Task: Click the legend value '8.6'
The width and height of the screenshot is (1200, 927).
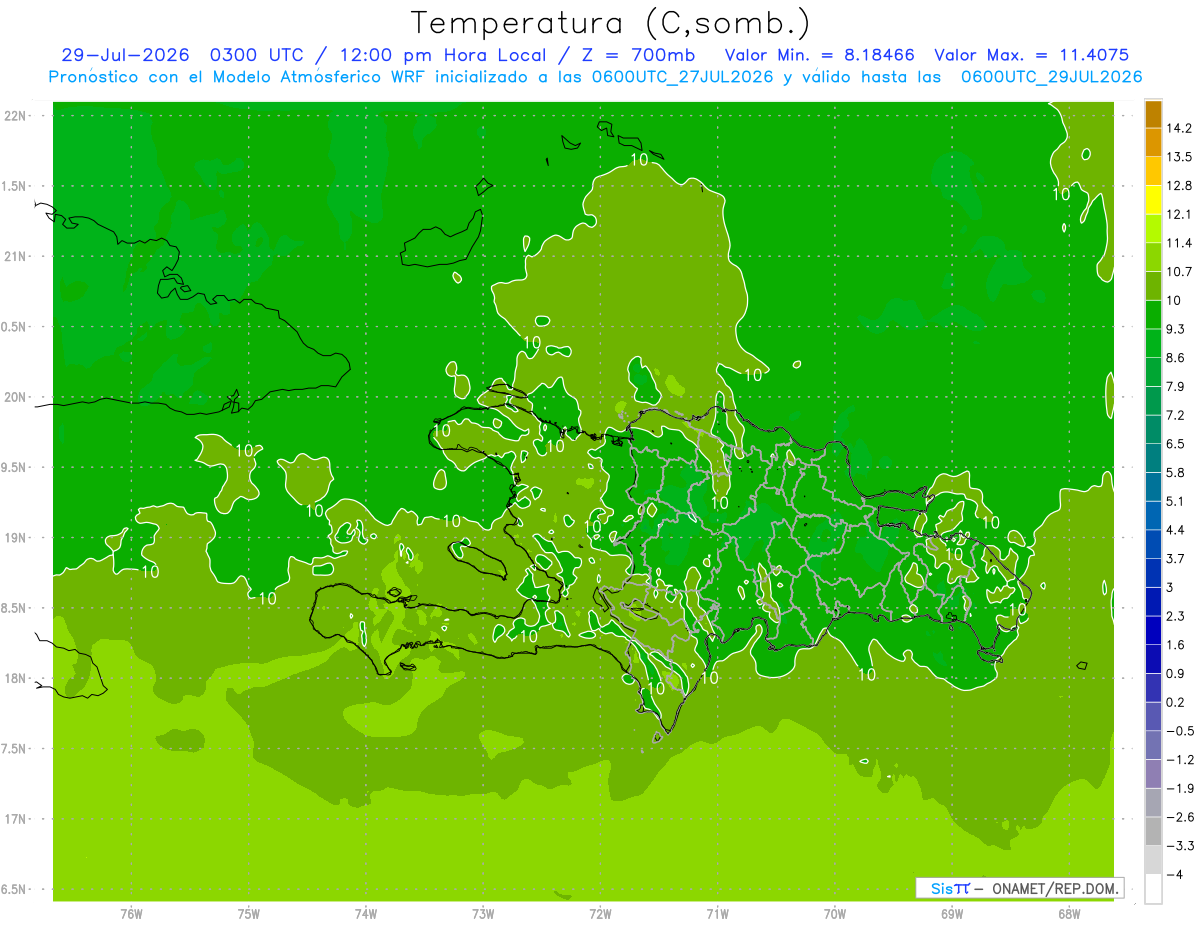Action: 1176,357
